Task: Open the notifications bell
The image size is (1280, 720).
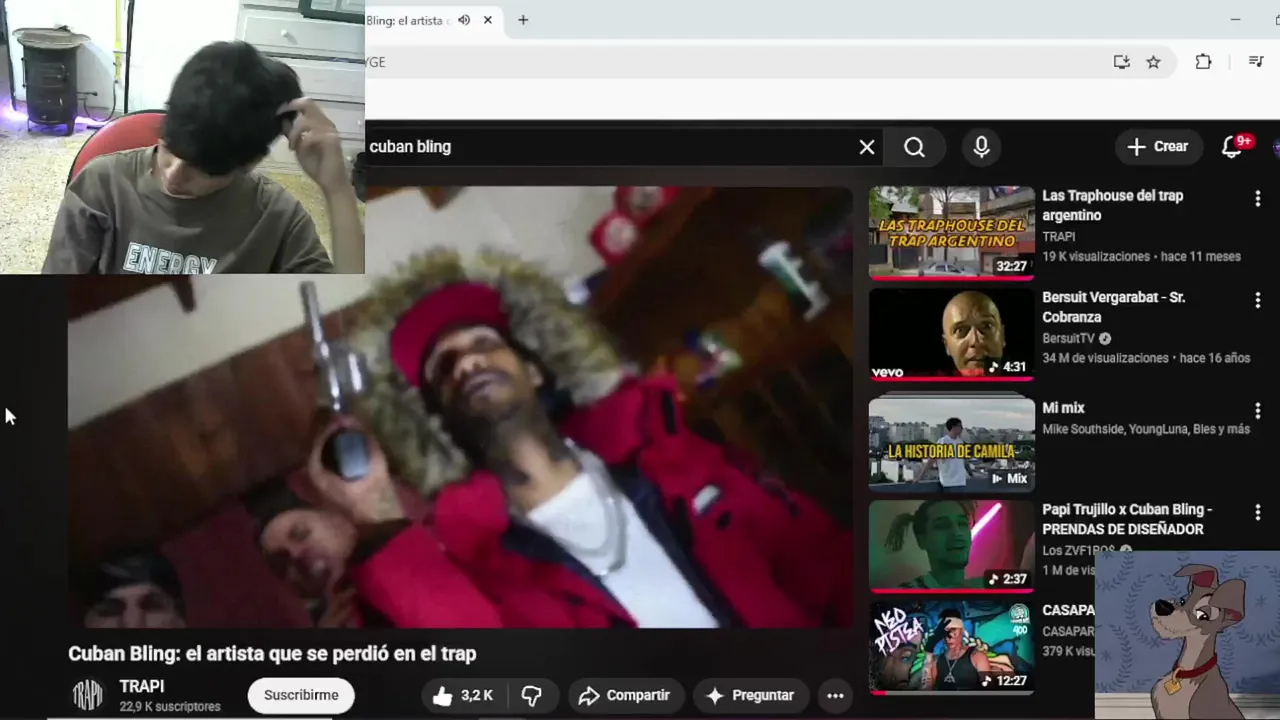Action: (1232, 147)
